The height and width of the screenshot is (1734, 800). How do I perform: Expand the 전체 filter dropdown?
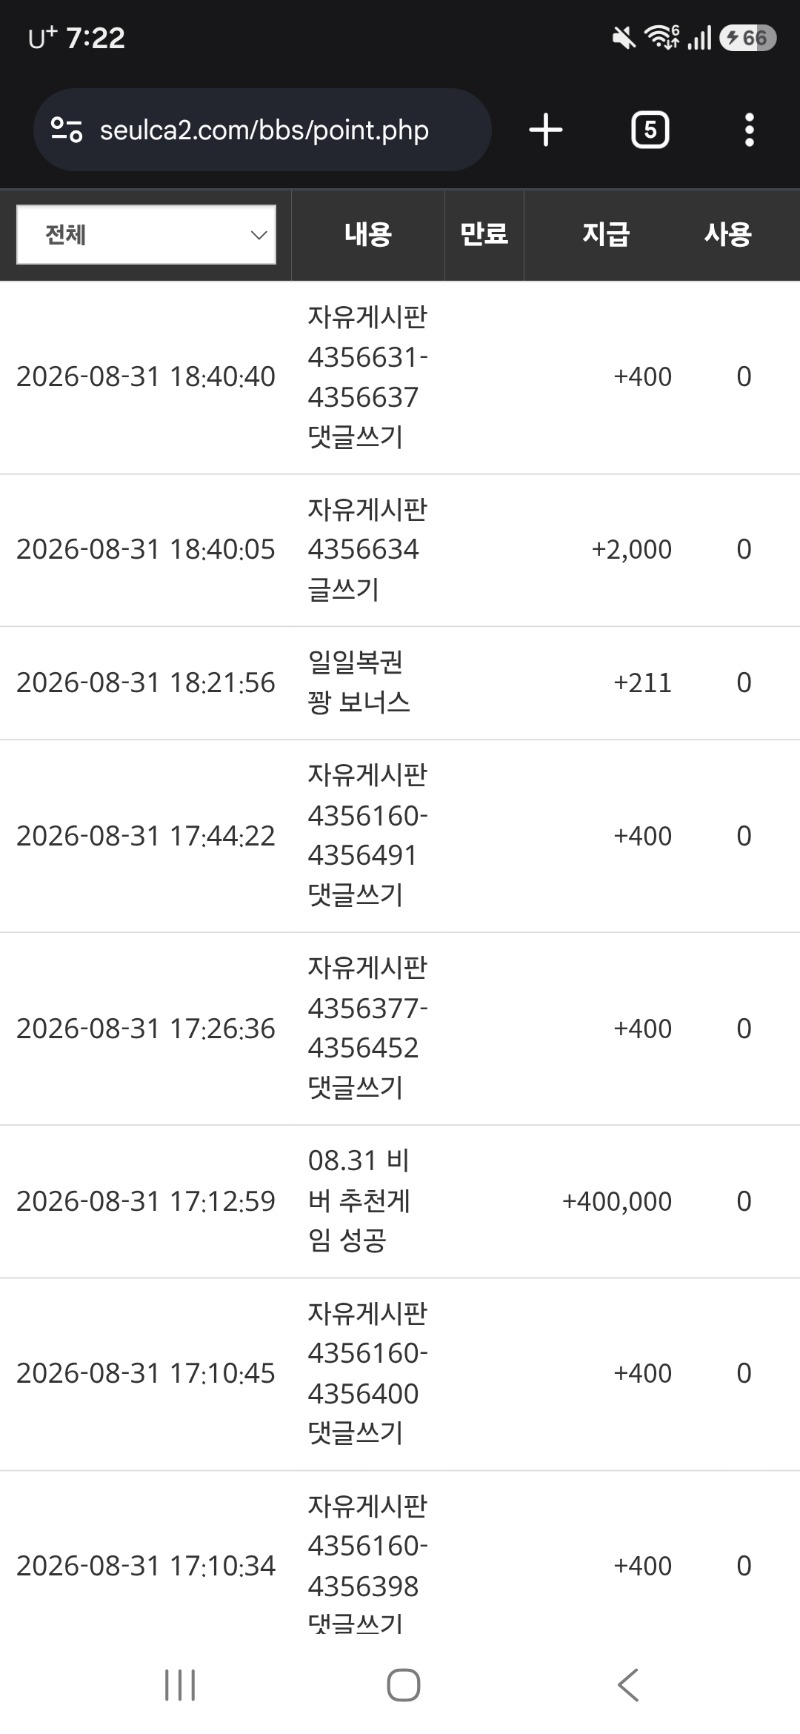click(146, 235)
